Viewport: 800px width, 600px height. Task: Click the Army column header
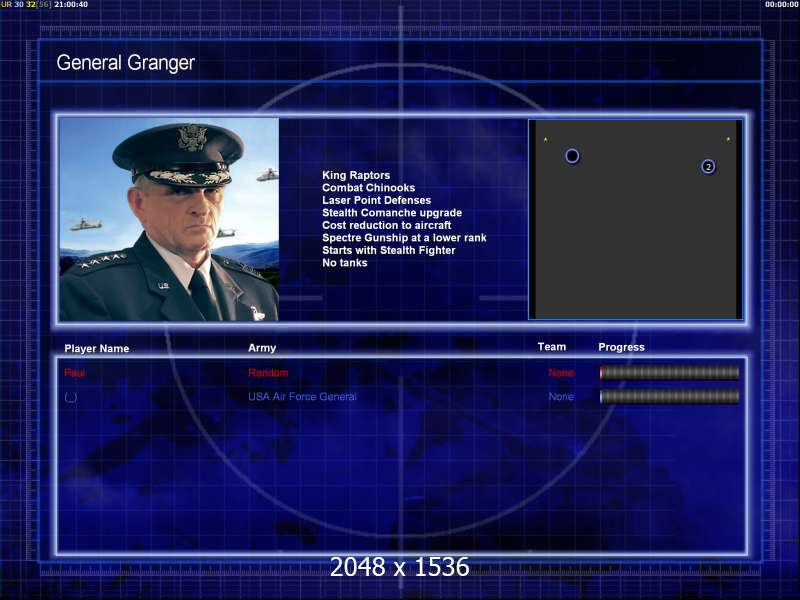pyautogui.click(x=262, y=348)
